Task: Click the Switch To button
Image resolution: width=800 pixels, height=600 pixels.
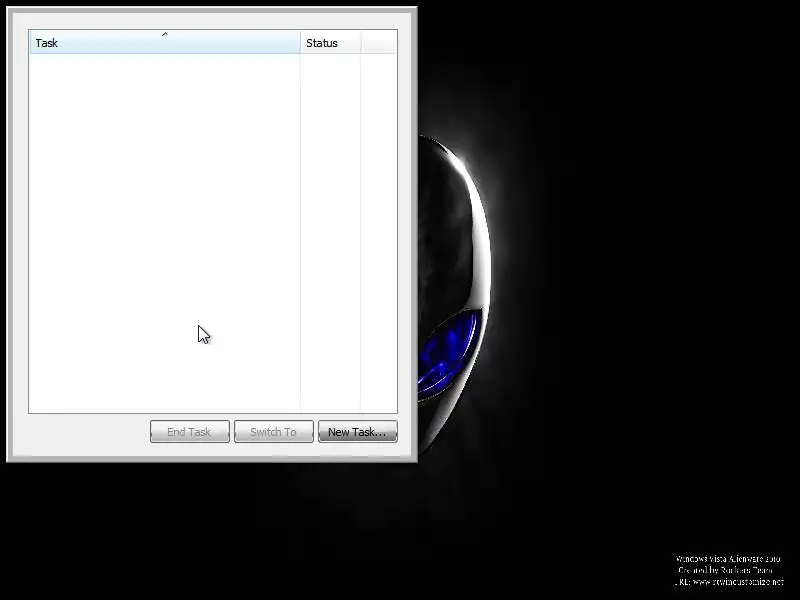Action: pyautogui.click(x=273, y=432)
